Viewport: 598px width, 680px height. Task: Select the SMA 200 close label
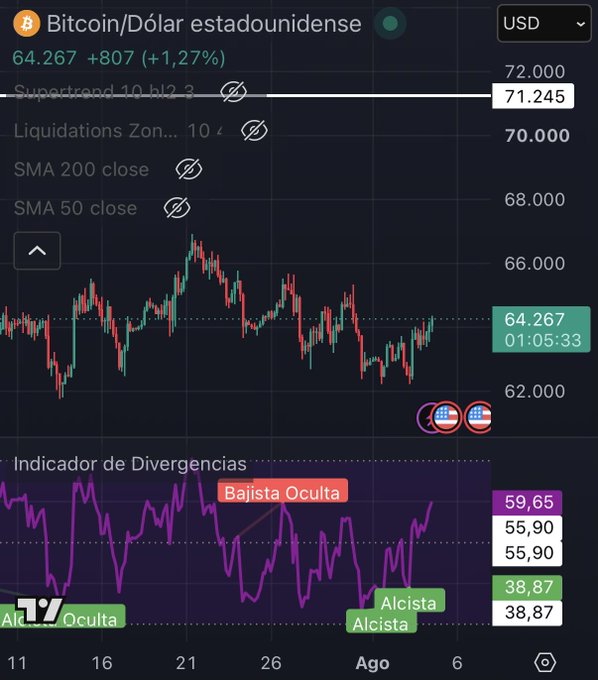point(82,169)
